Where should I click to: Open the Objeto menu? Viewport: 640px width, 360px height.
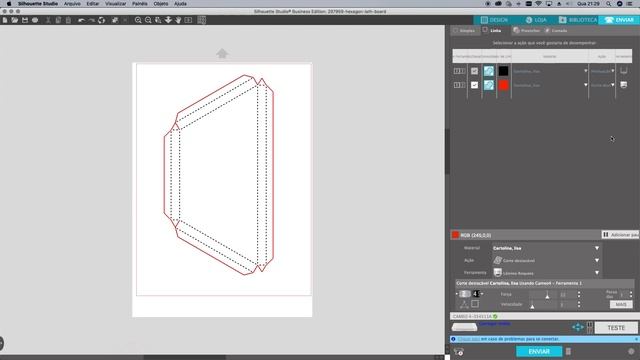point(161,4)
